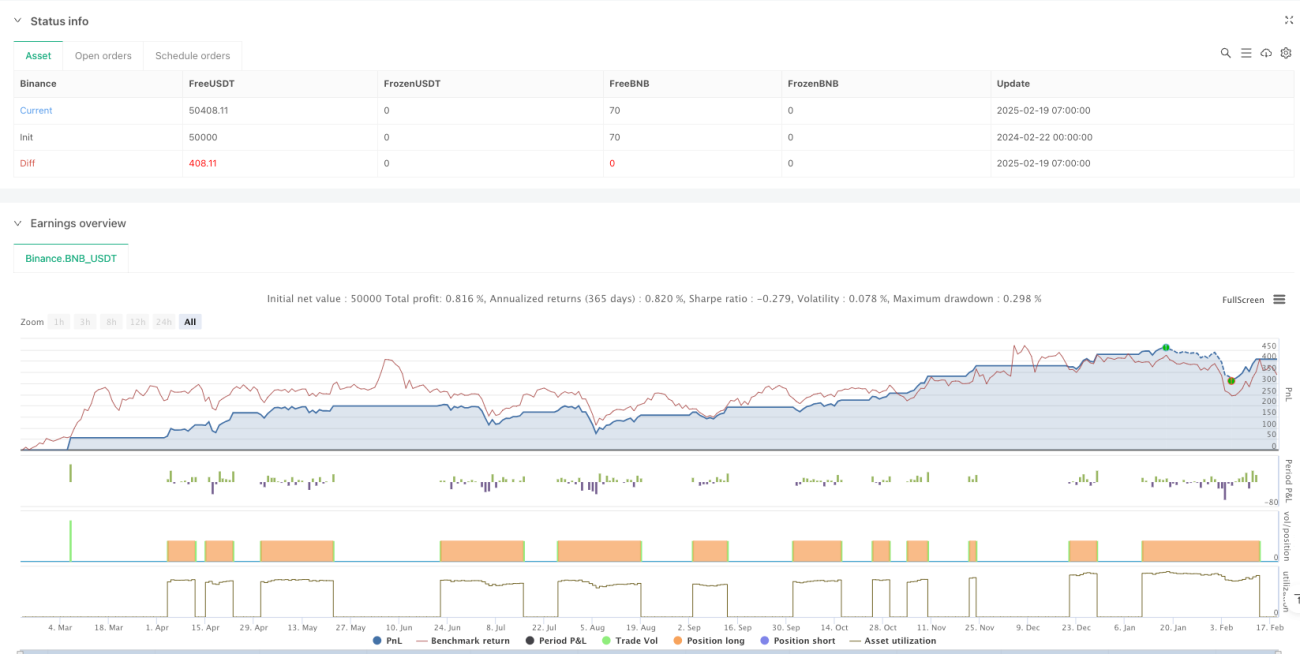Collapse the Status info section chevron
Viewport: 1300px width, 654px height.
tap(18, 21)
